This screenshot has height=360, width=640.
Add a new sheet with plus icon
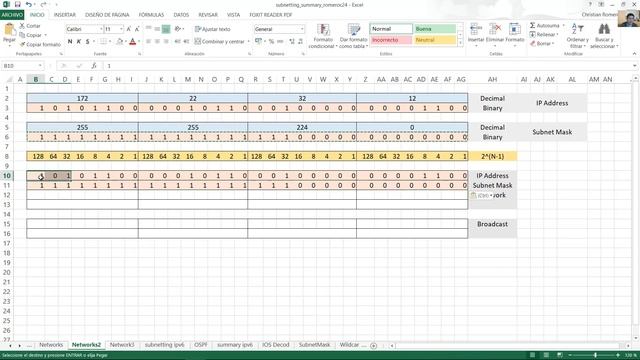click(373, 346)
